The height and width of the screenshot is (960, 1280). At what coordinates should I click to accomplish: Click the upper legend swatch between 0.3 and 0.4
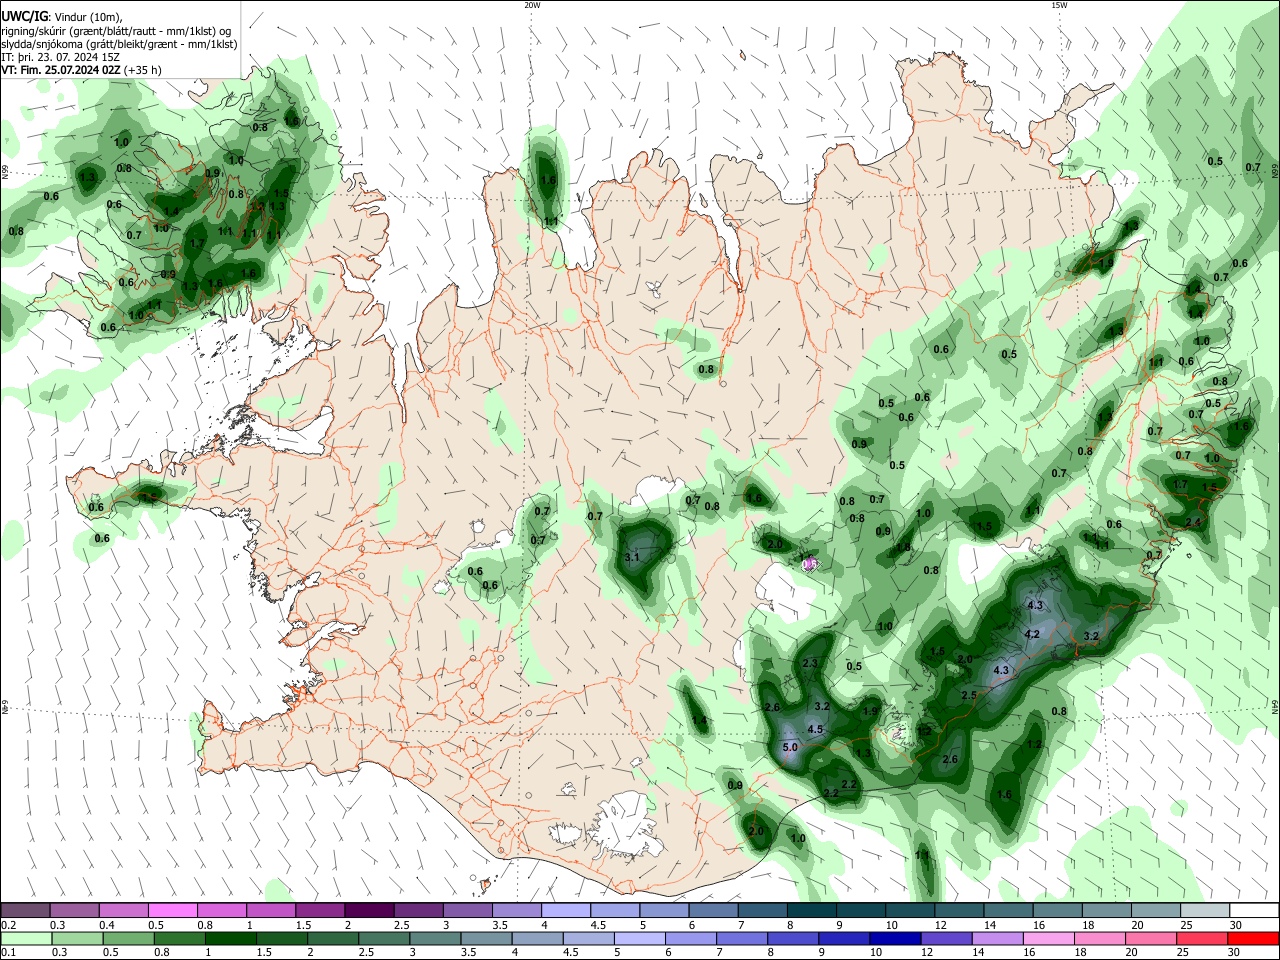[x=74, y=910]
